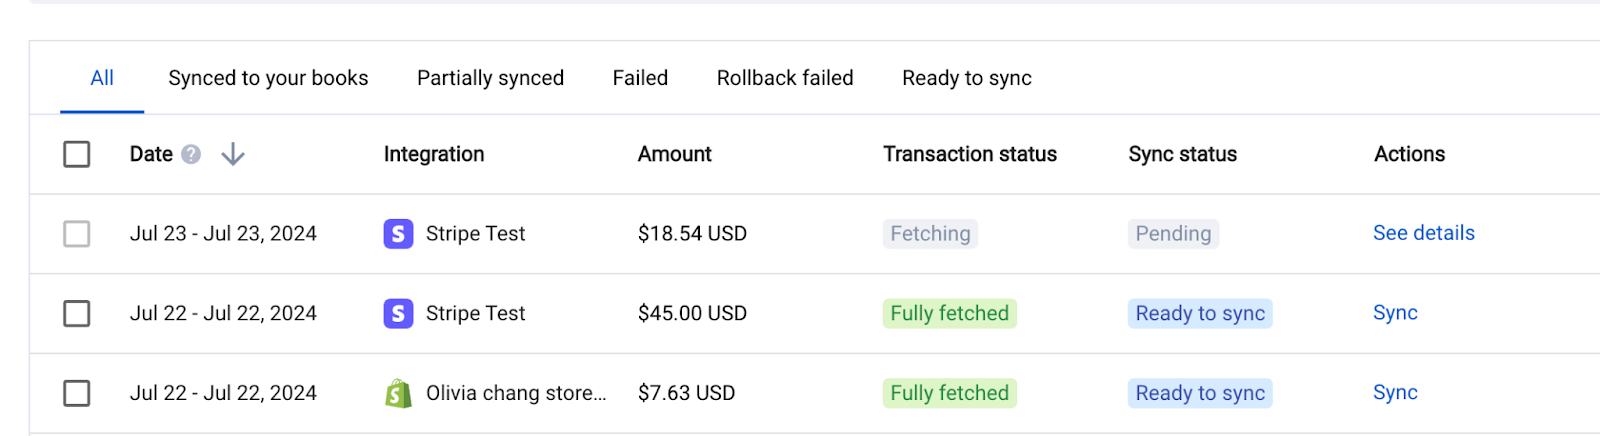
Task: Sync the $7.63 Olivia chang store transaction
Action: coord(1395,393)
